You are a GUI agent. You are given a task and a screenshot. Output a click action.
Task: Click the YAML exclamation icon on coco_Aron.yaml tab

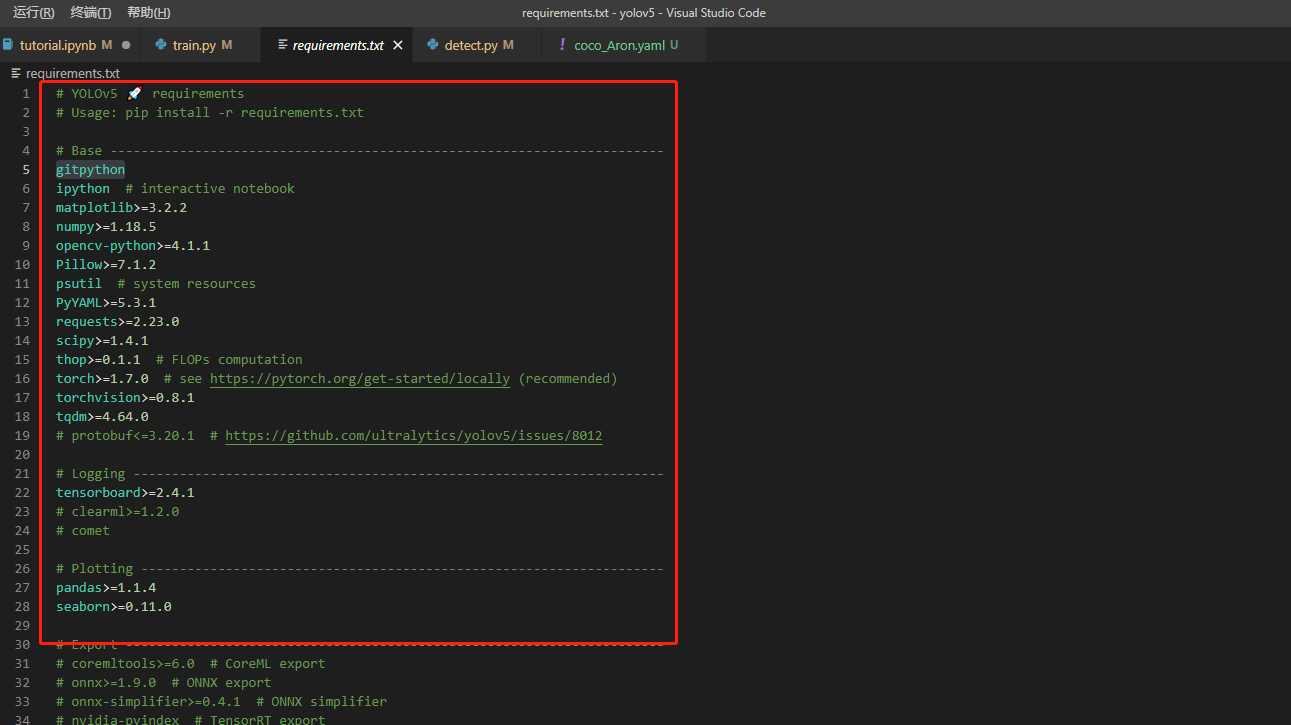562,45
